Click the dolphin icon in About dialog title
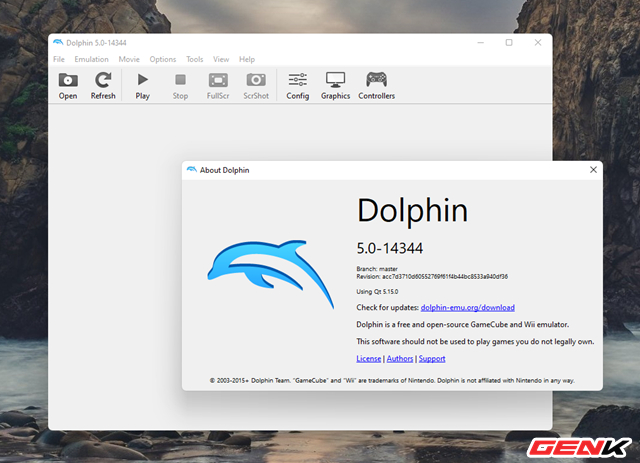 pos(191,169)
